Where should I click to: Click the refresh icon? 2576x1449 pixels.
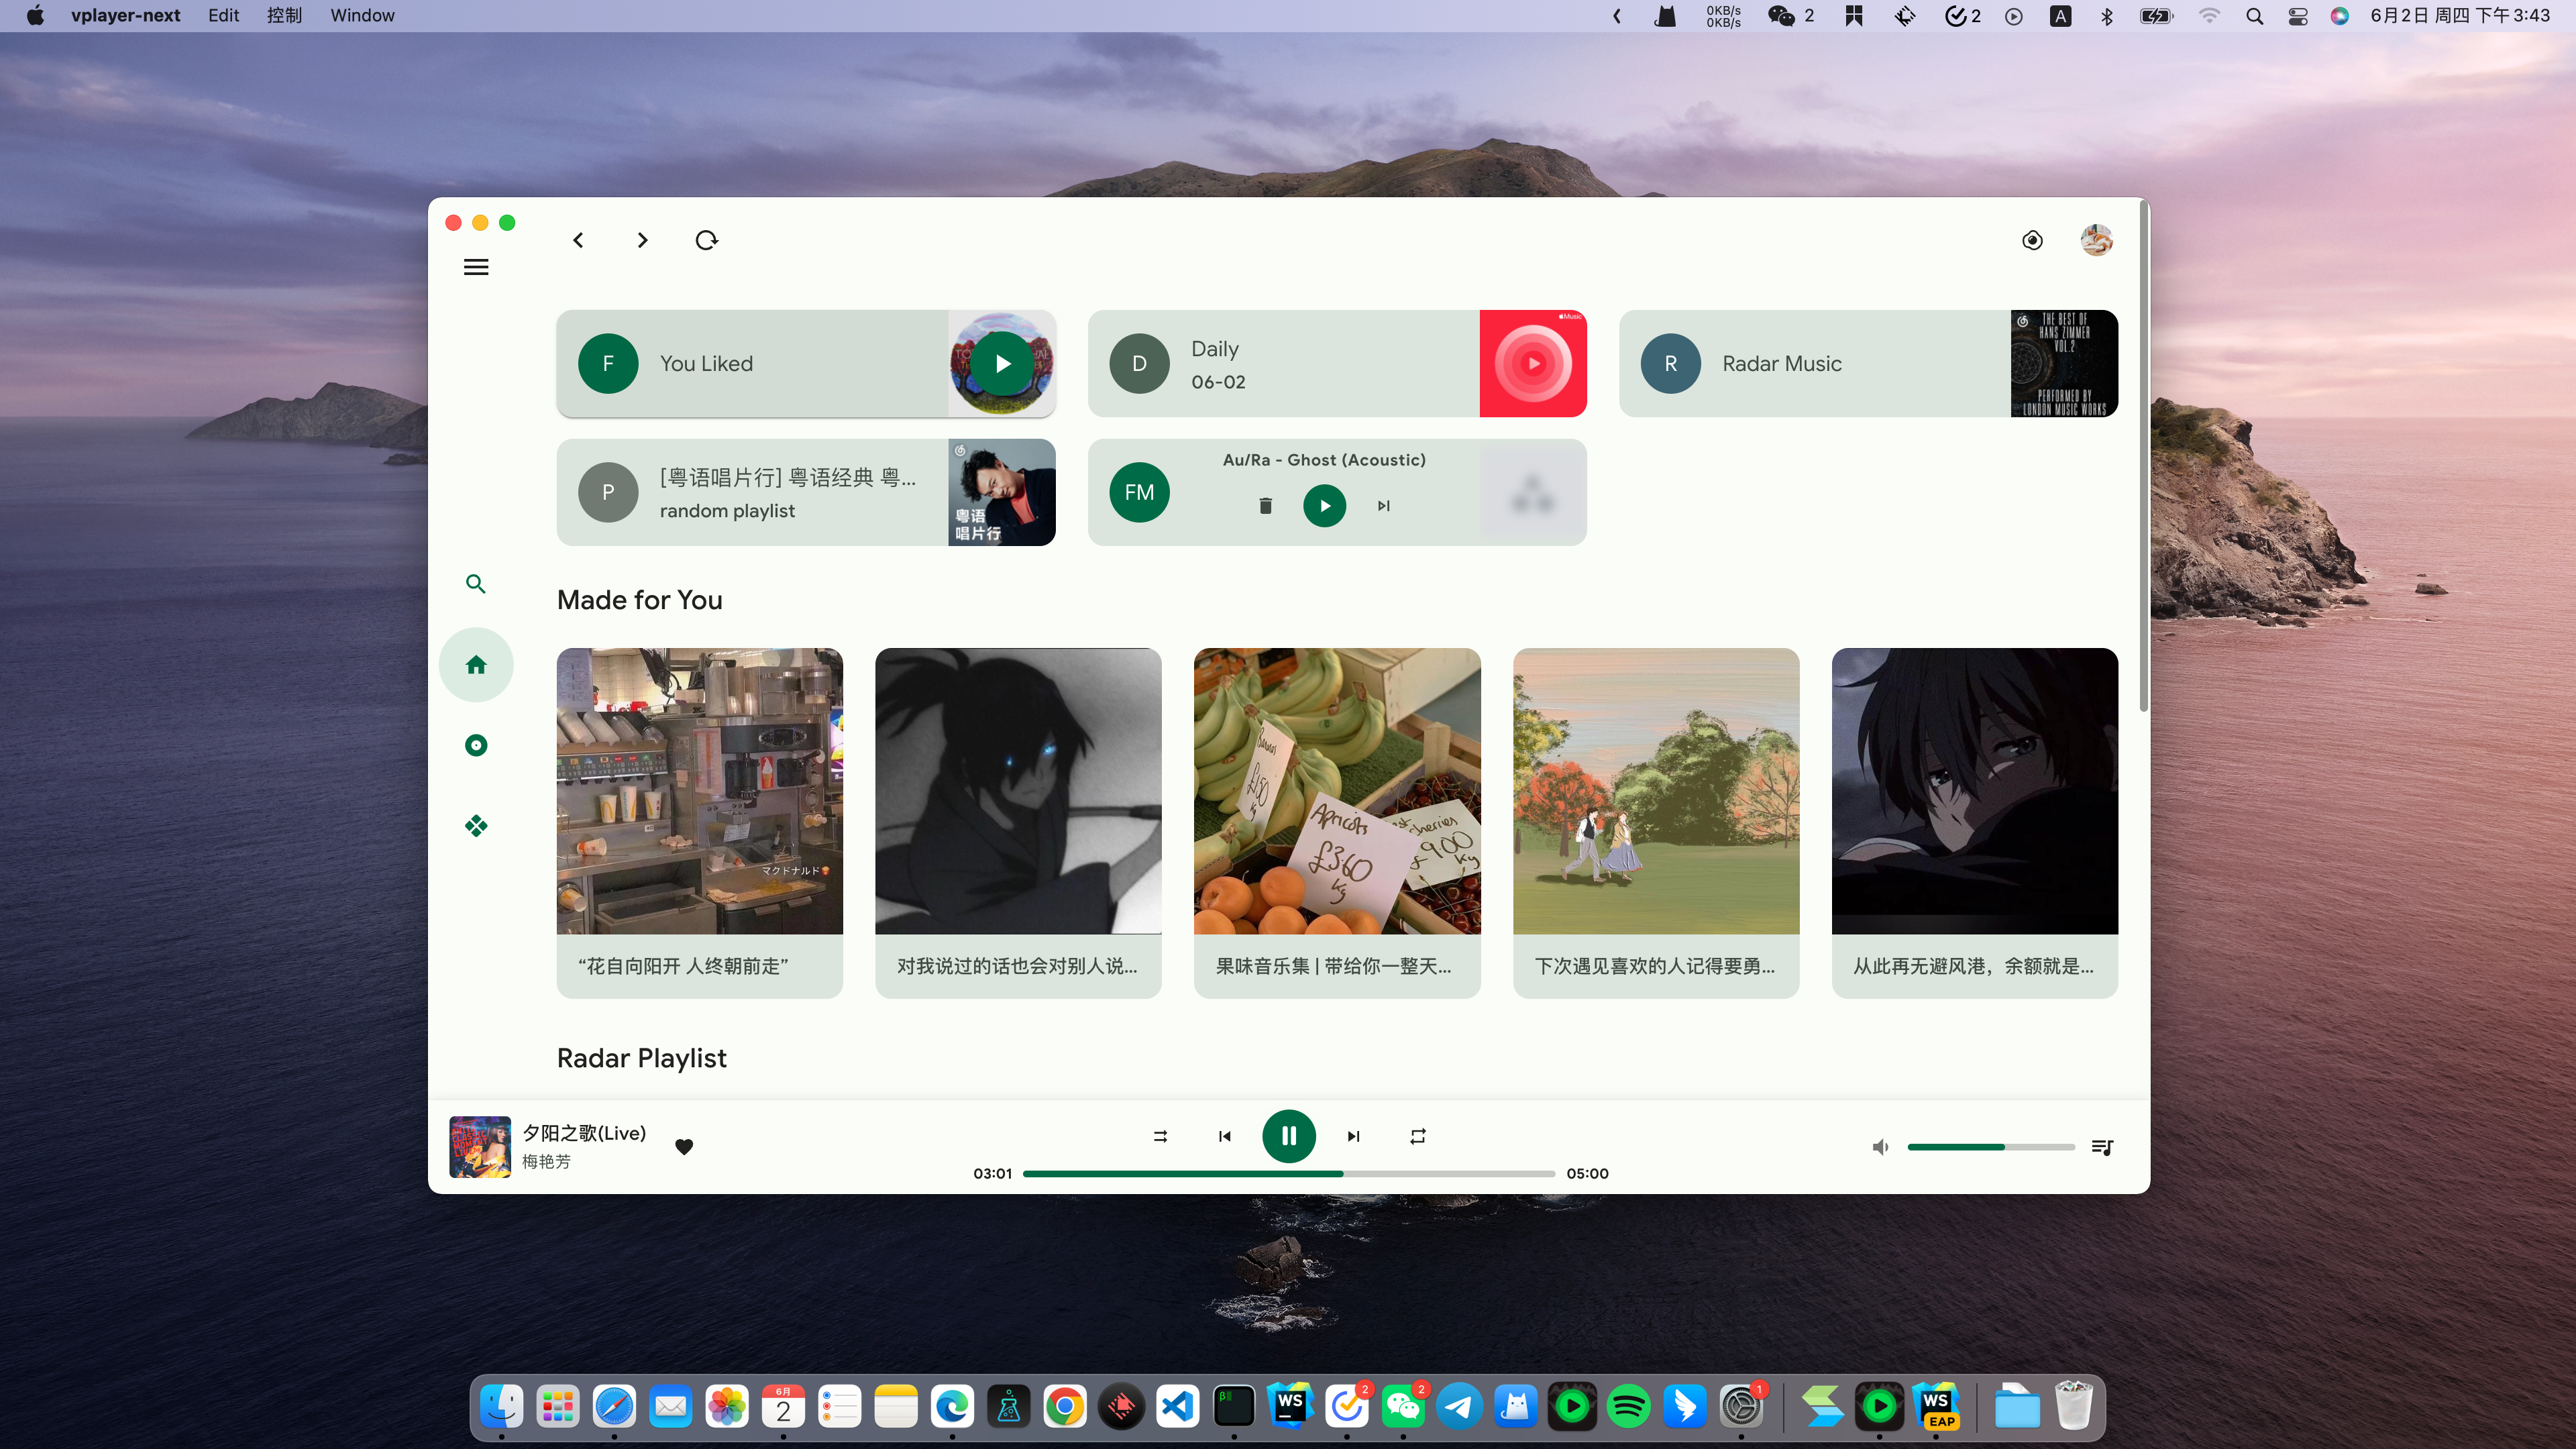(x=707, y=240)
